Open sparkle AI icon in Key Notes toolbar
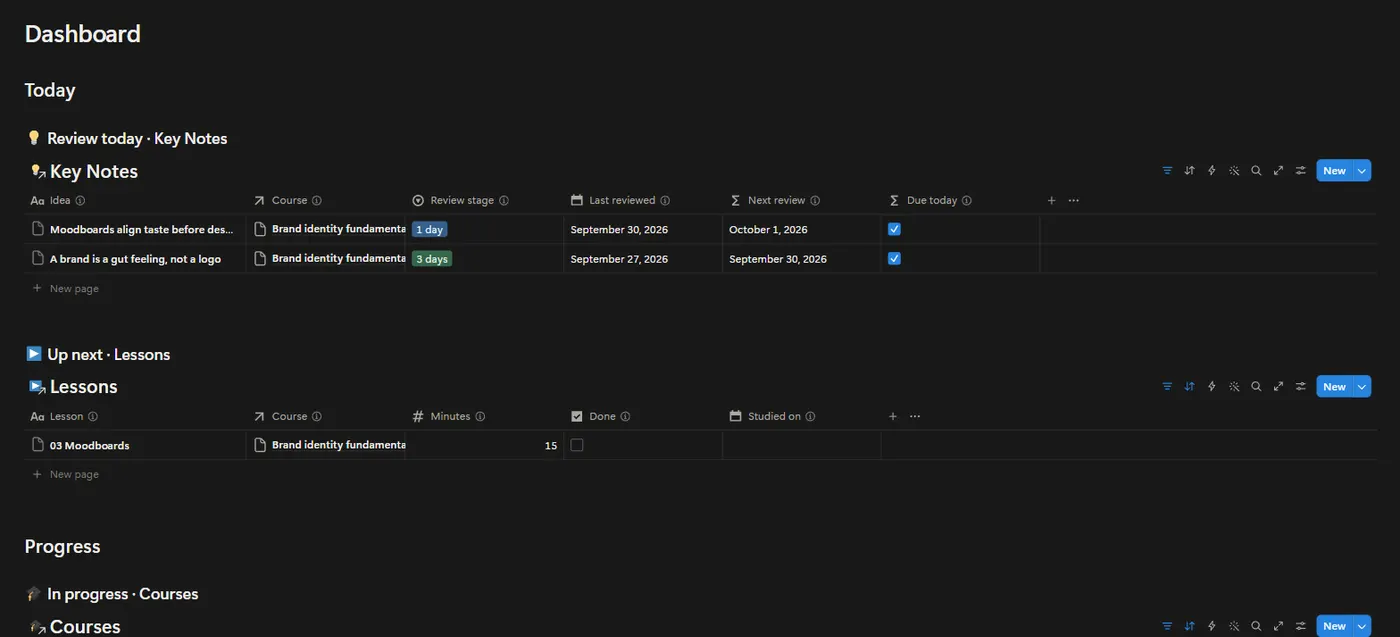This screenshot has height=637, width=1400. [x=1234, y=171]
